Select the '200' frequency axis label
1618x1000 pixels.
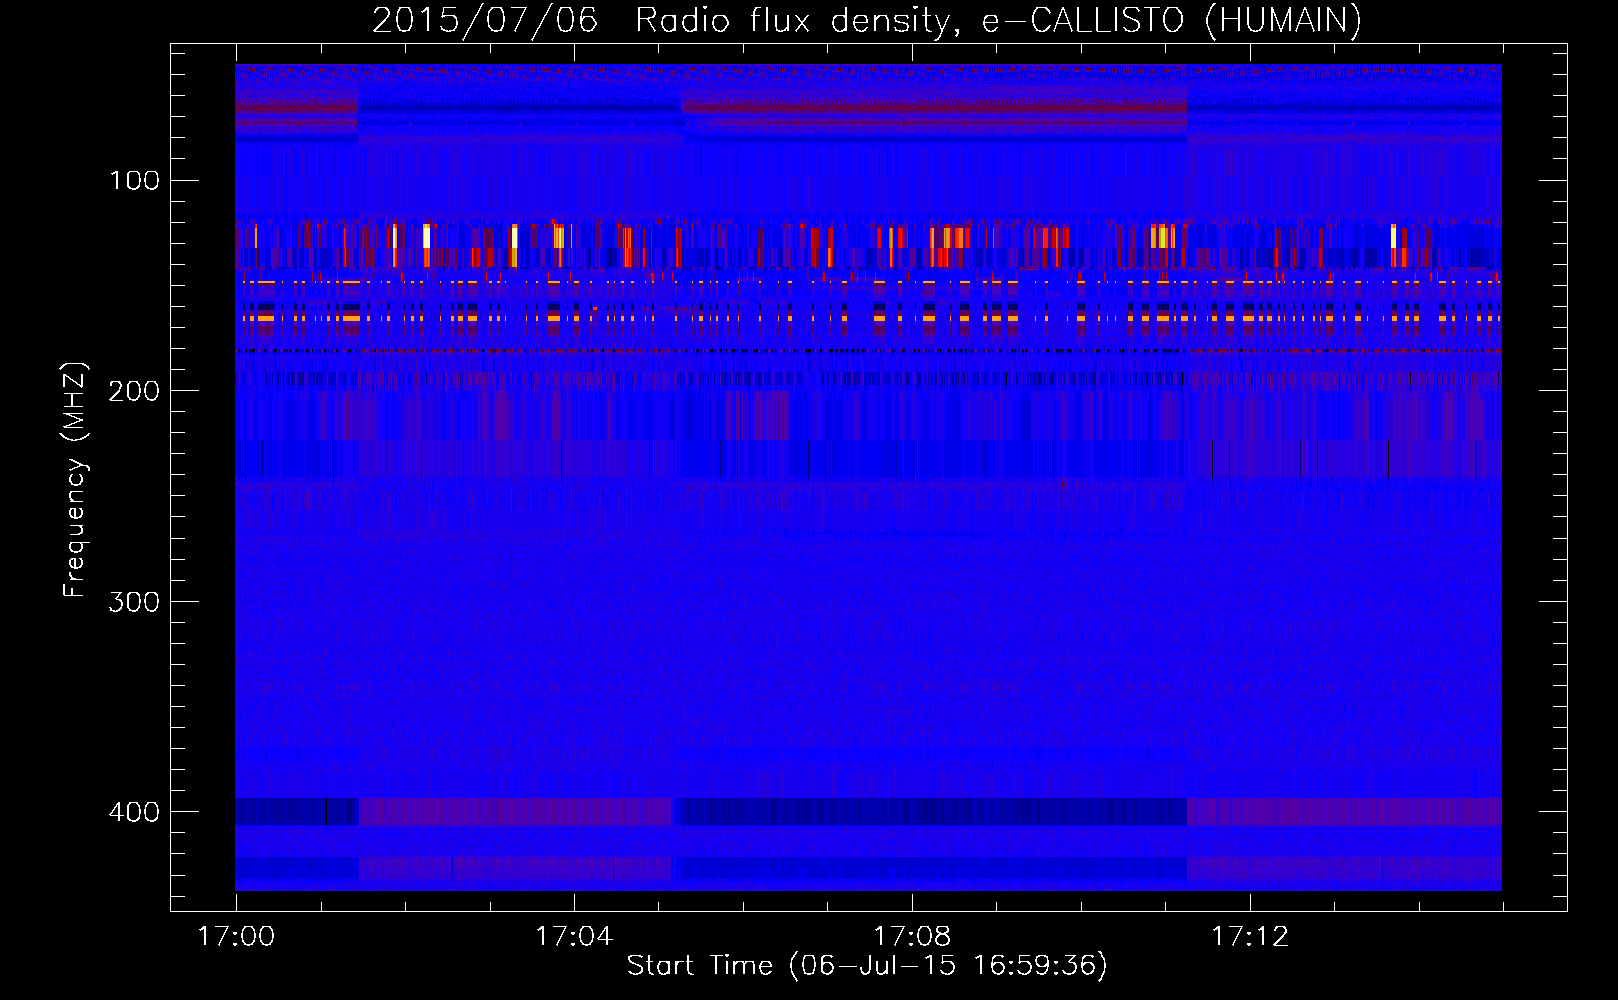pos(134,390)
